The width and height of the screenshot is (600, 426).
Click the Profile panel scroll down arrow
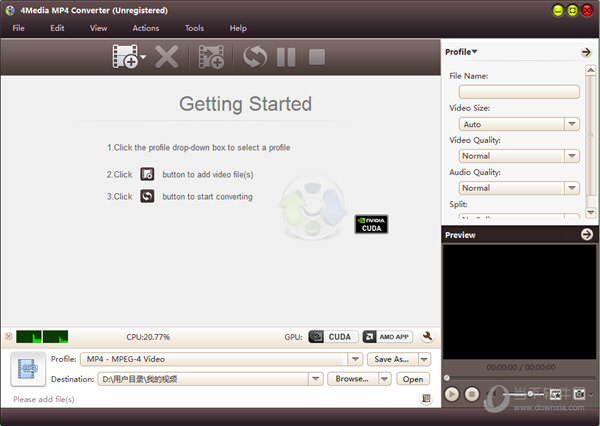pos(590,212)
